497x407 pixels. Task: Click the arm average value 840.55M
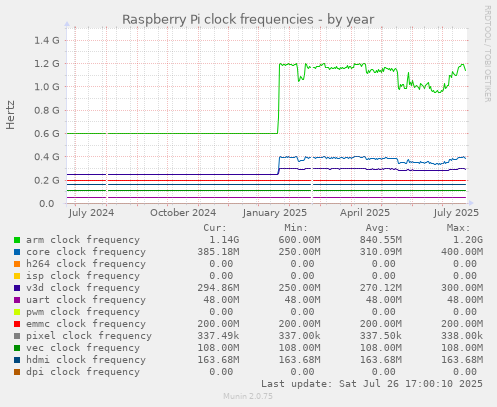[380, 240]
